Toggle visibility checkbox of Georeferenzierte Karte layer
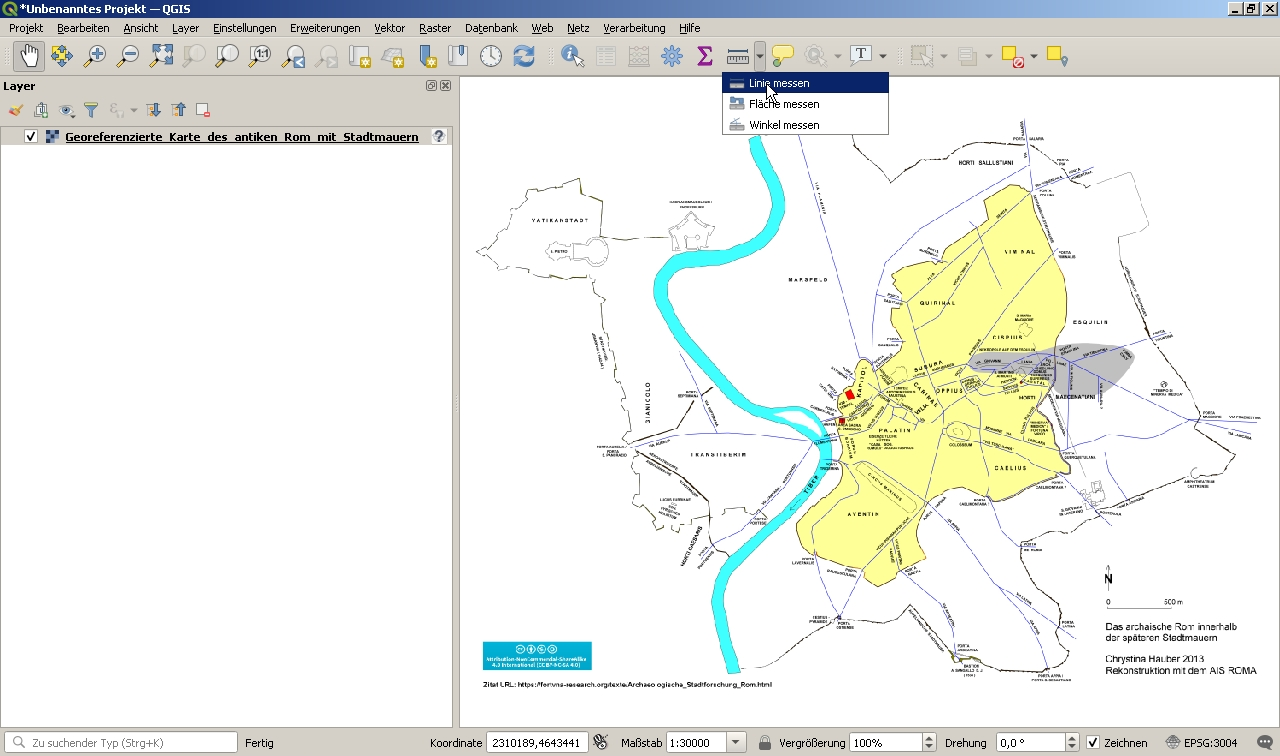The width and height of the screenshot is (1280, 756). coord(31,137)
